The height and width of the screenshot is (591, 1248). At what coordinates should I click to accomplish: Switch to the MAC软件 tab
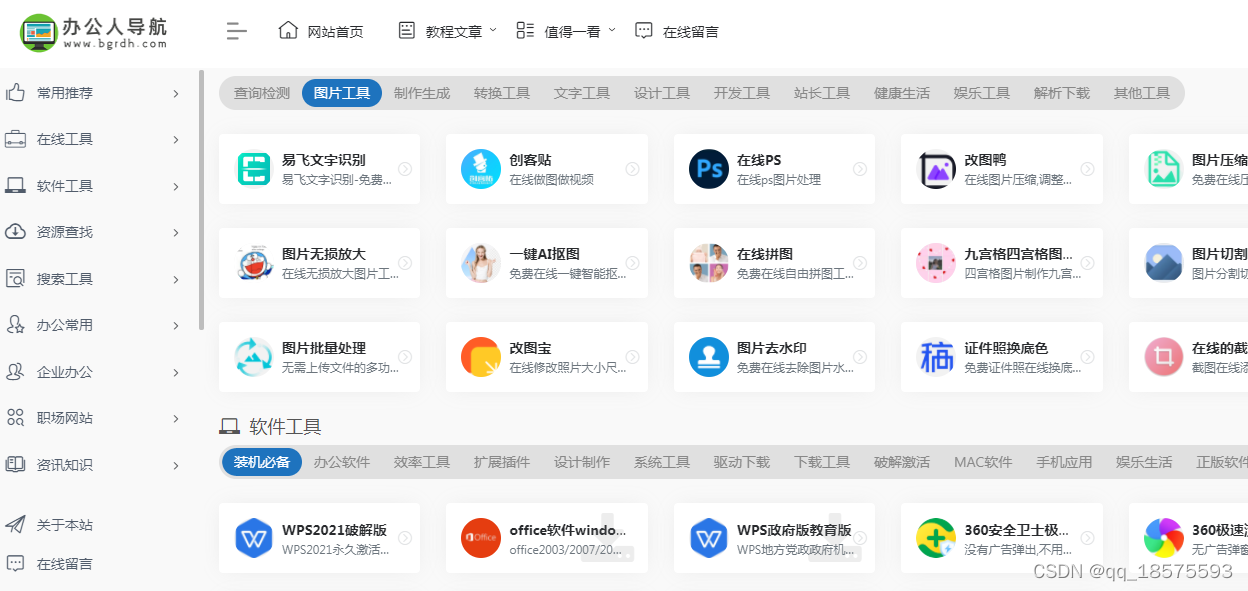tap(983, 462)
